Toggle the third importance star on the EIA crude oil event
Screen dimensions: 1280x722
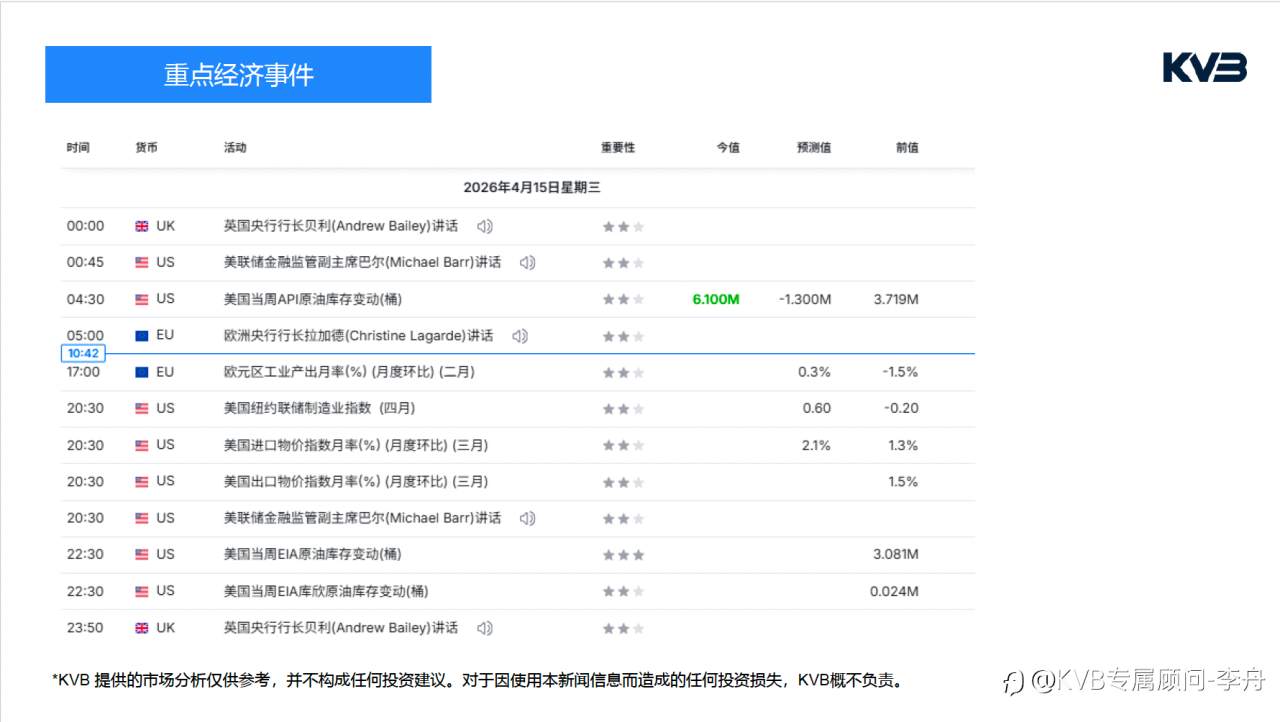(x=637, y=554)
